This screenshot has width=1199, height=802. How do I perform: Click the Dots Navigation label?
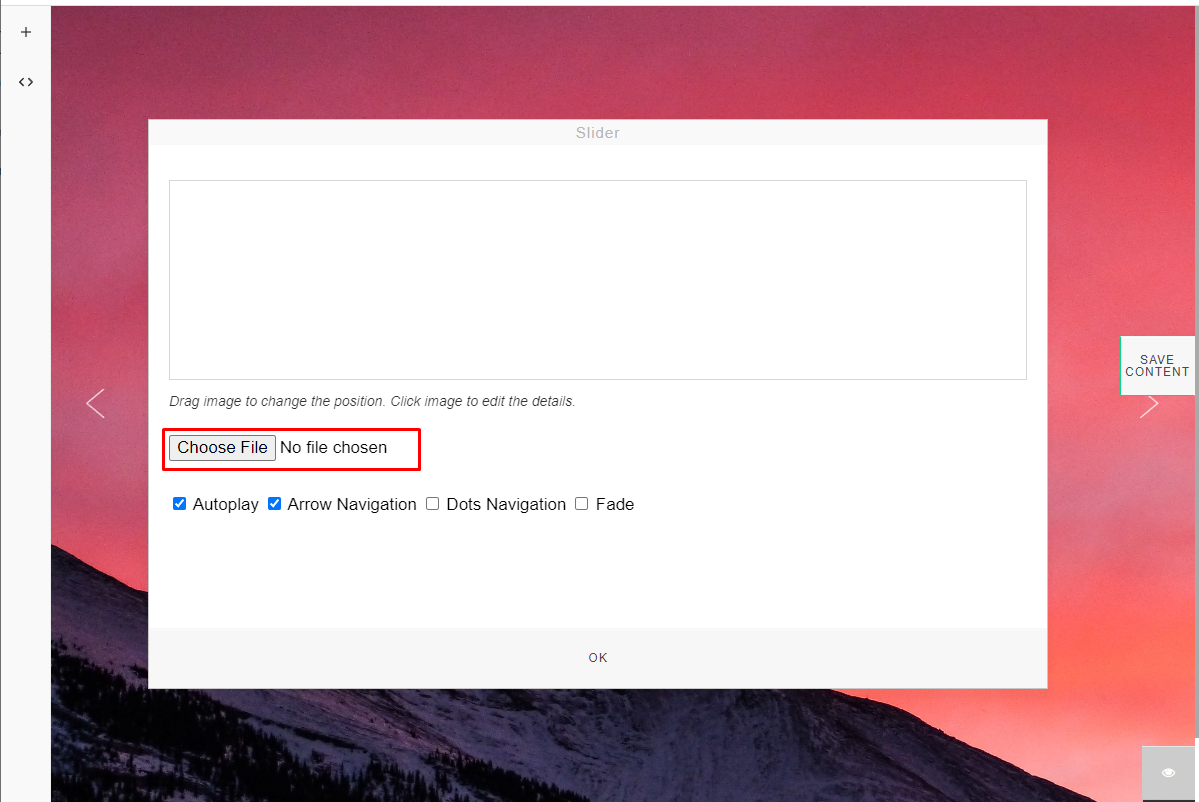click(x=506, y=505)
